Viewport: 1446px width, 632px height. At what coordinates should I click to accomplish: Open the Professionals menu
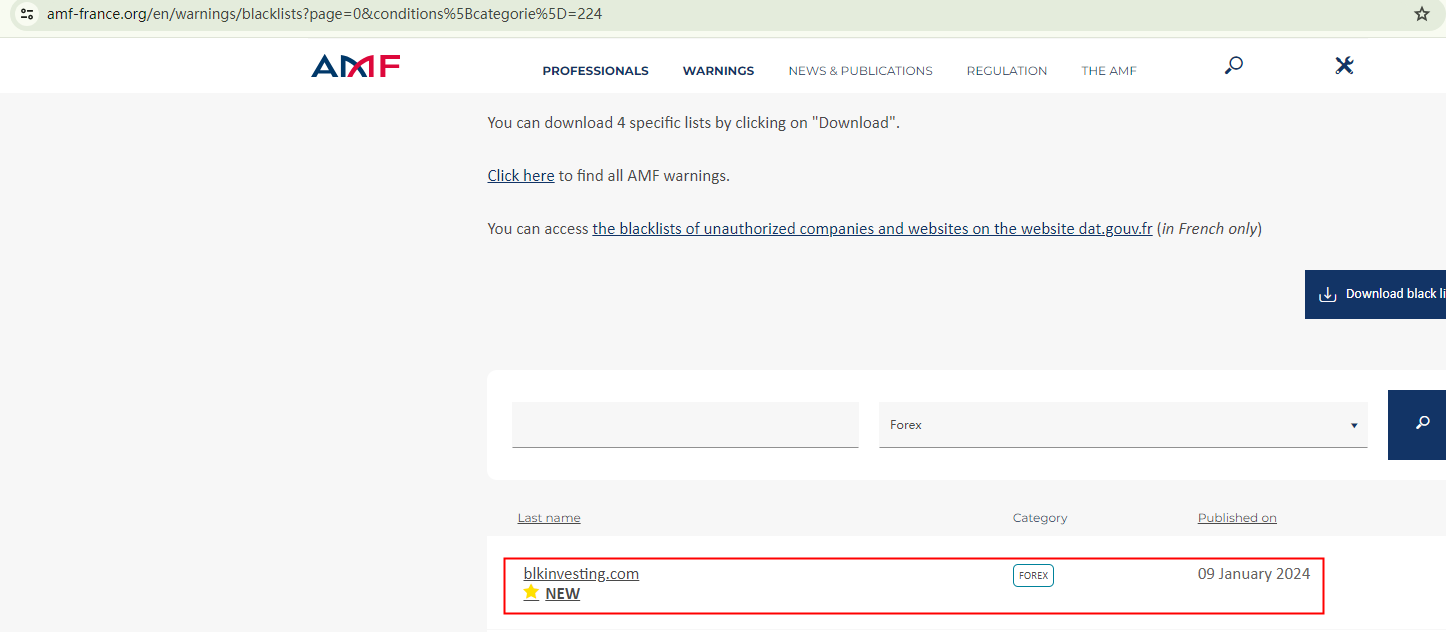[x=595, y=71]
